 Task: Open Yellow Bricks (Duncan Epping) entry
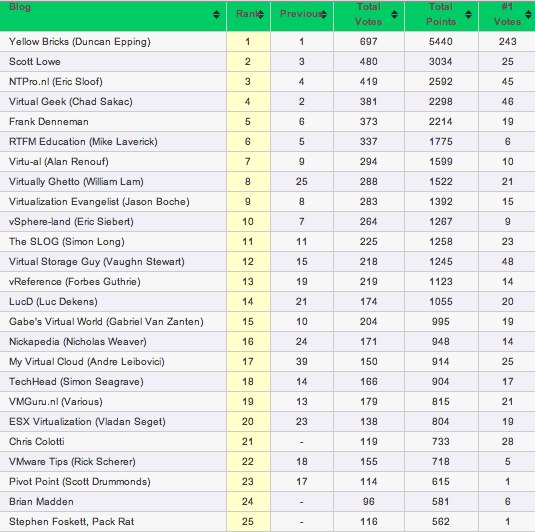(80, 42)
